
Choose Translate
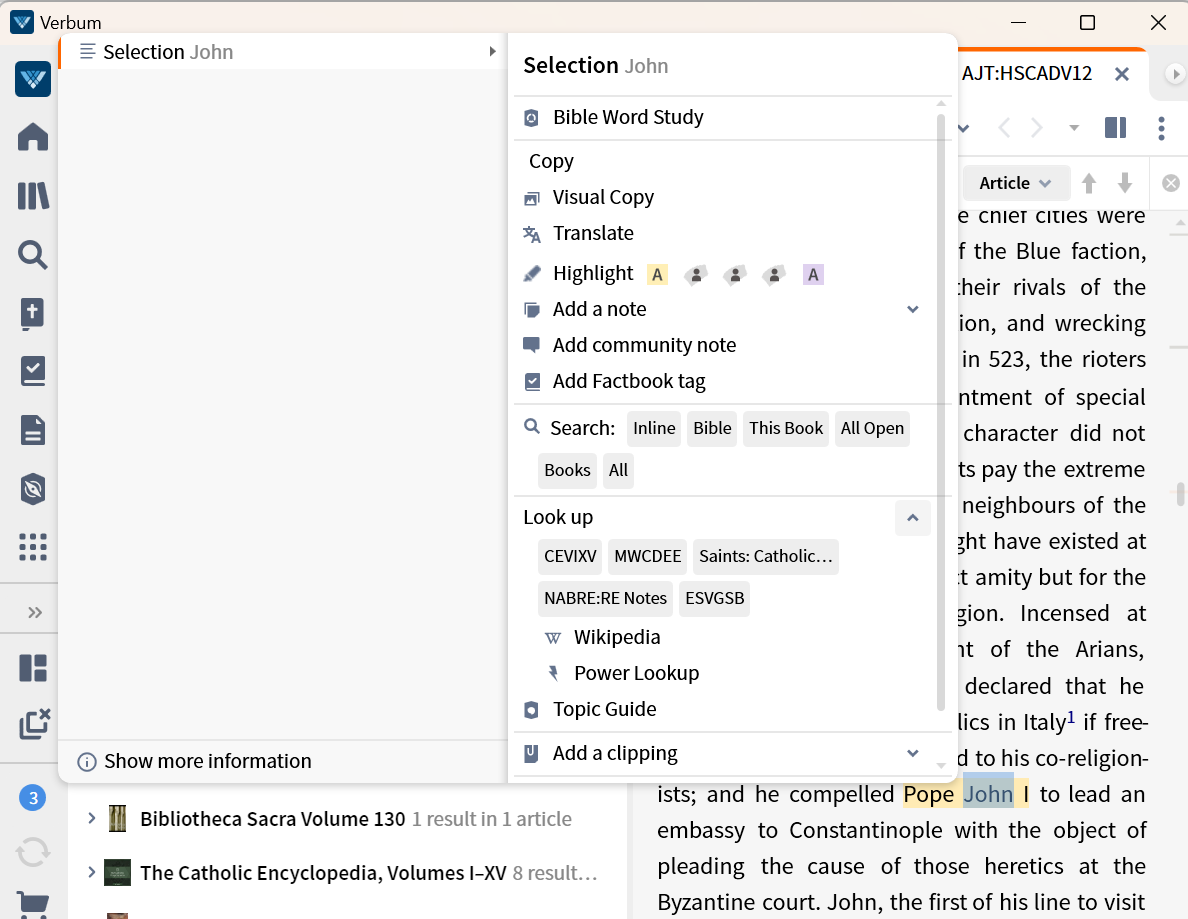(593, 233)
